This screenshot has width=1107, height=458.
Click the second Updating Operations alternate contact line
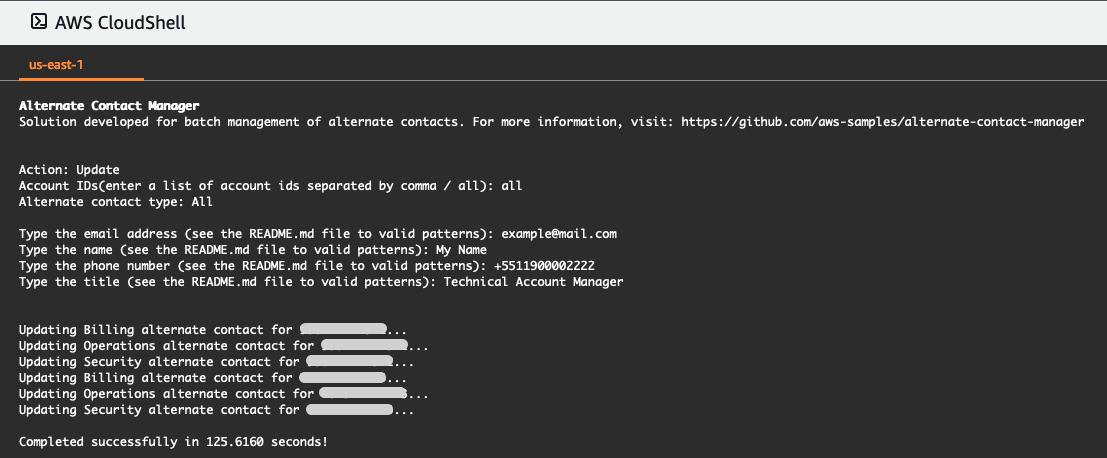(x=224, y=394)
